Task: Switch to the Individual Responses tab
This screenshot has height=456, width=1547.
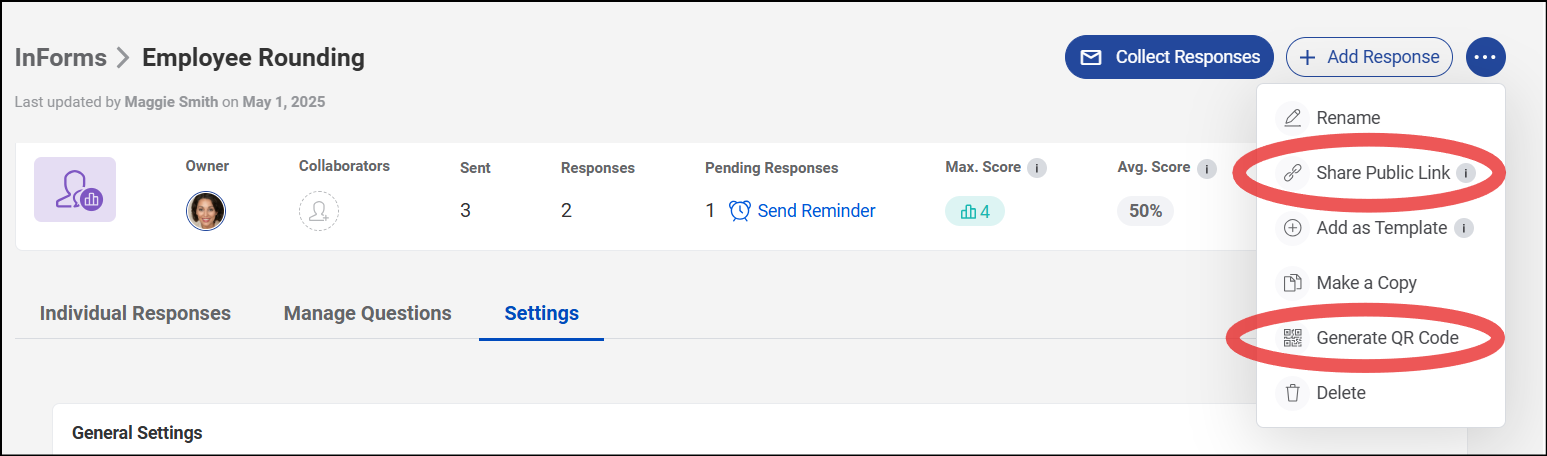Action: pyautogui.click(x=135, y=313)
